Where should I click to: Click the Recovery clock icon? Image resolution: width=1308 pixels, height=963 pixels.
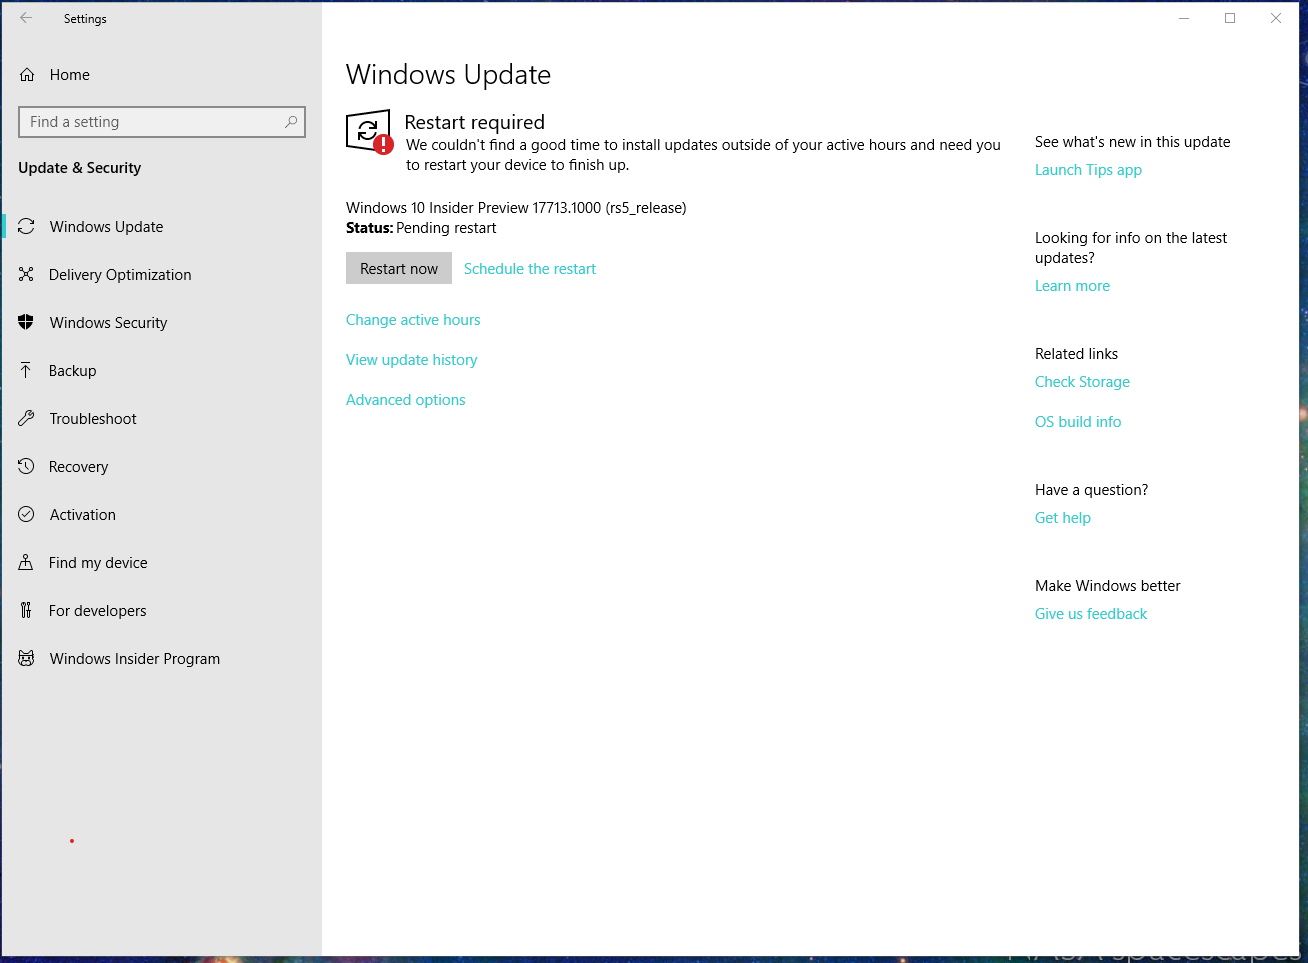(26, 466)
